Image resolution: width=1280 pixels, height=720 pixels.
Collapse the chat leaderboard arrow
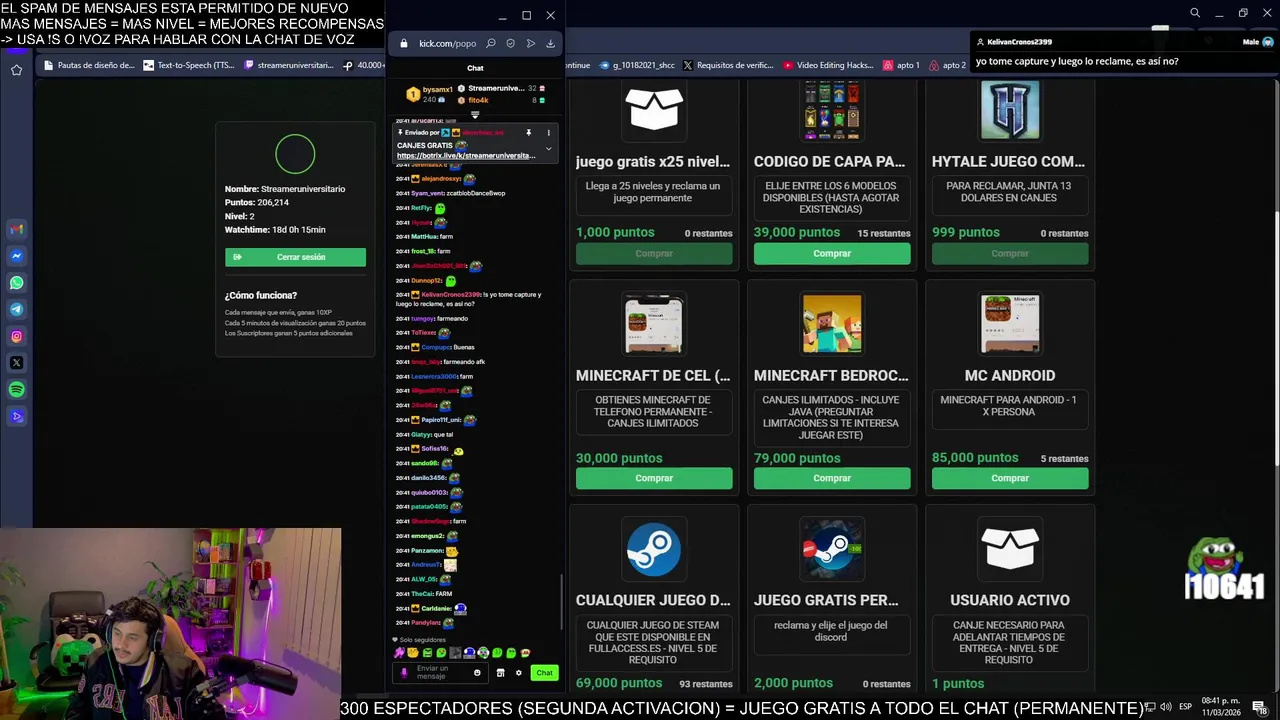475,115
